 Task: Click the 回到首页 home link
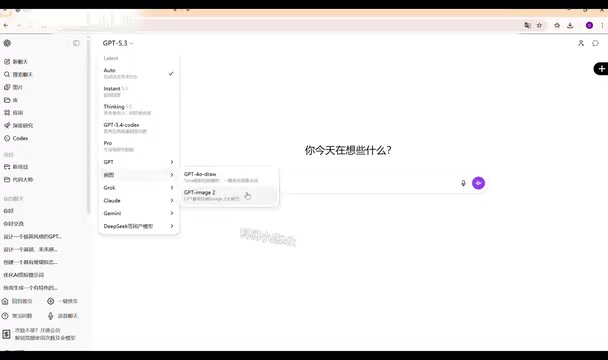coord(22,301)
